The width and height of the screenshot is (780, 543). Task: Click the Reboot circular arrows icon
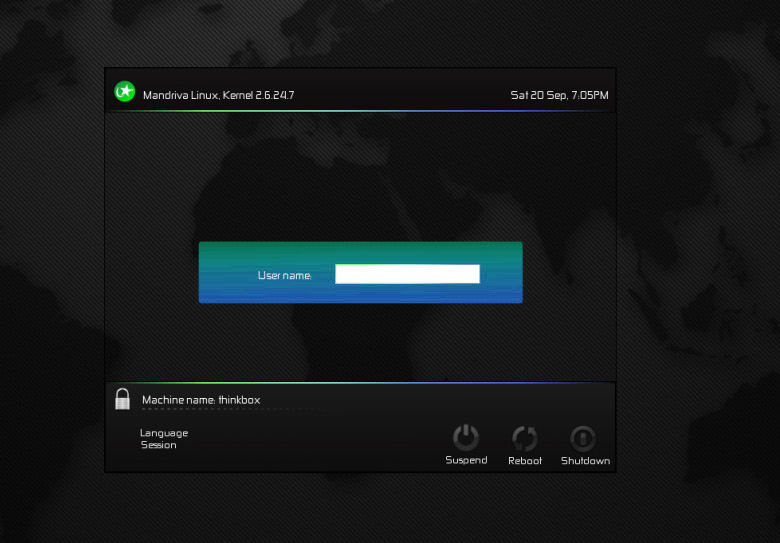[x=525, y=438]
